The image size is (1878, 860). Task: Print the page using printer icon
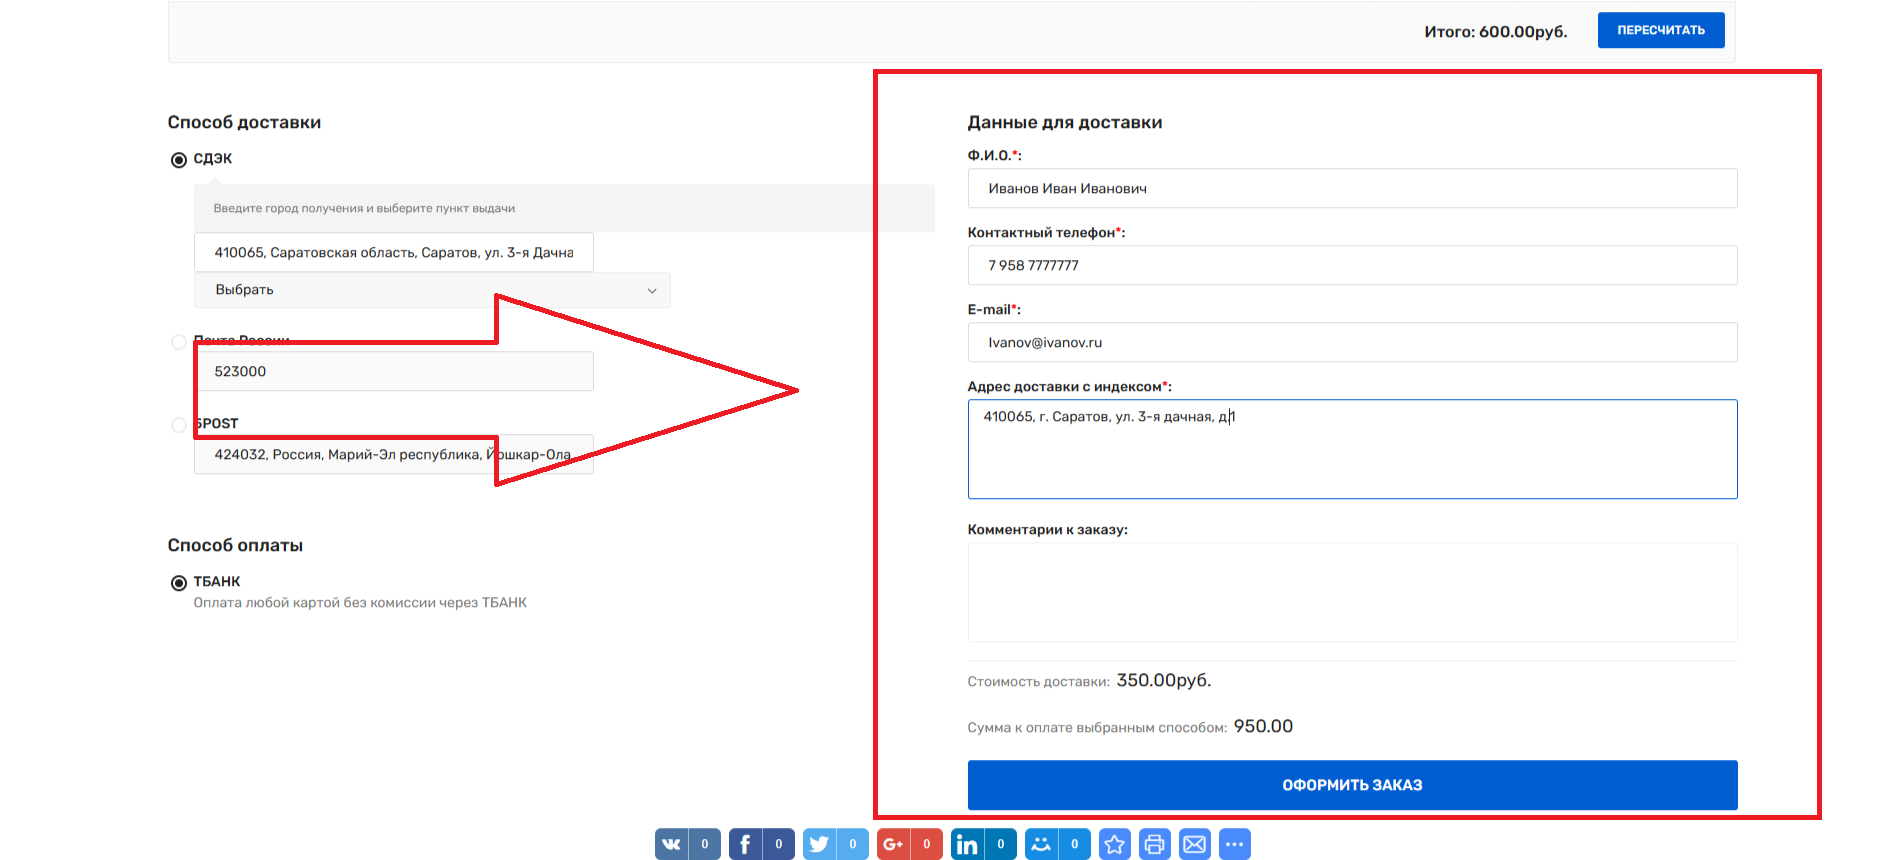[x=1154, y=844]
